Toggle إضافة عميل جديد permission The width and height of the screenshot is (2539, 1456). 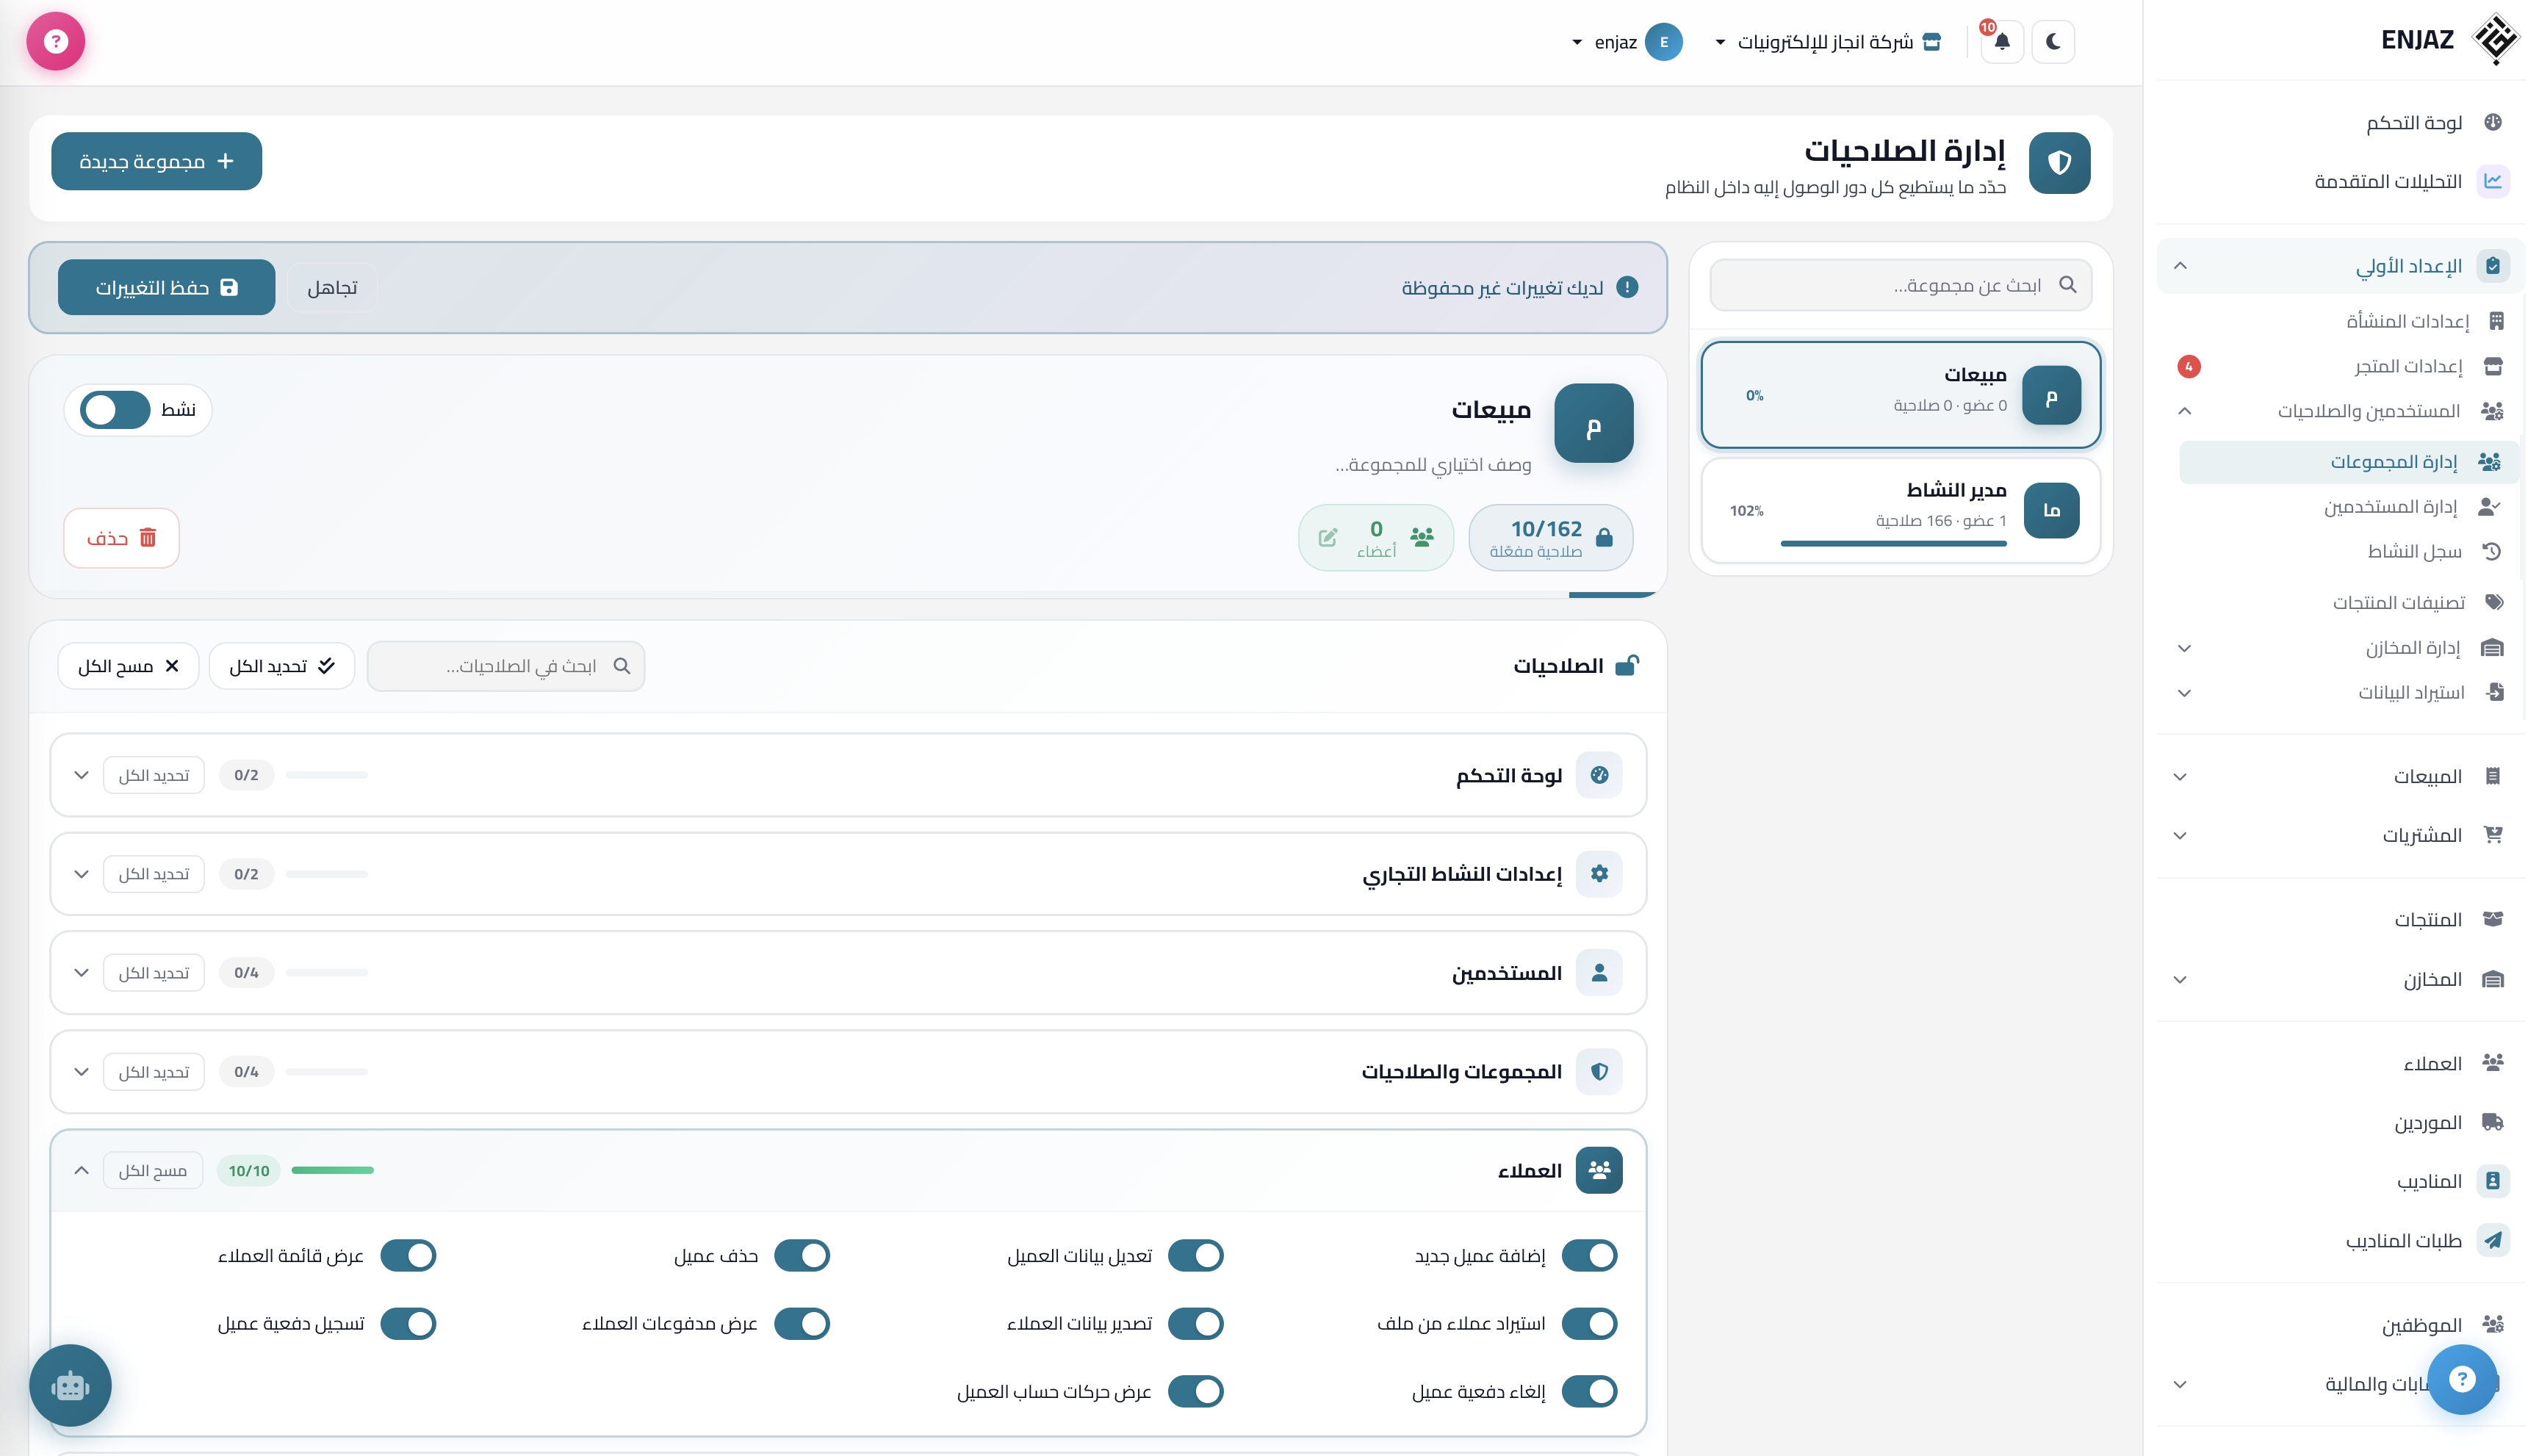pos(1589,1255)
